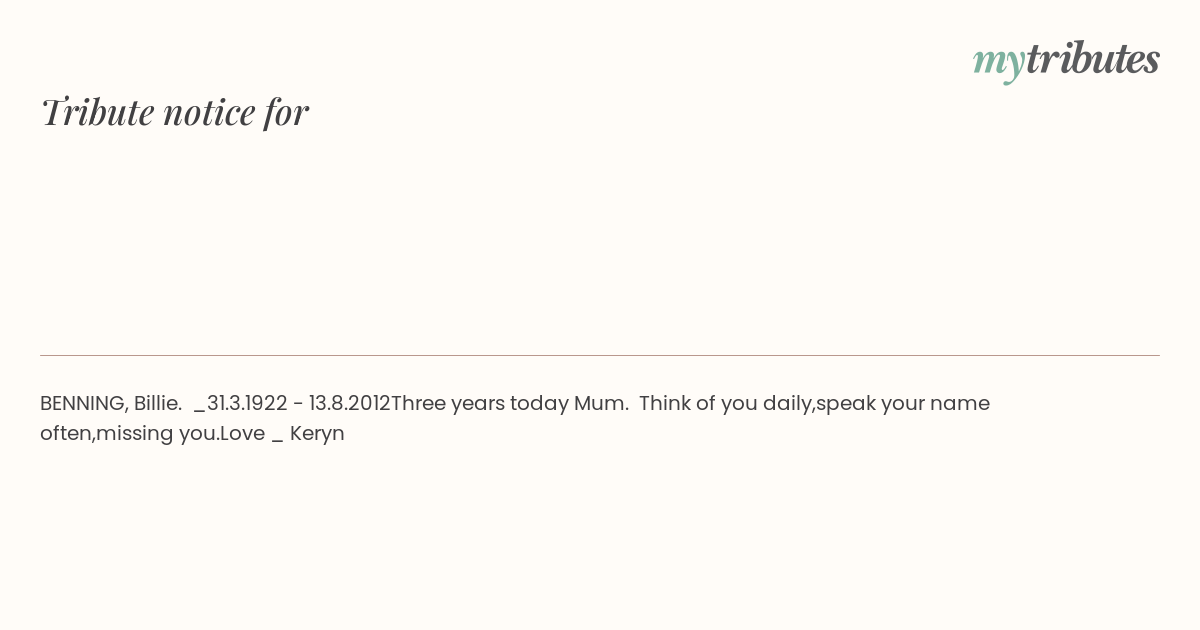This screenshot has height=630, width=1200.
Task: Click the word "for" in the heading
Action: 286,112
